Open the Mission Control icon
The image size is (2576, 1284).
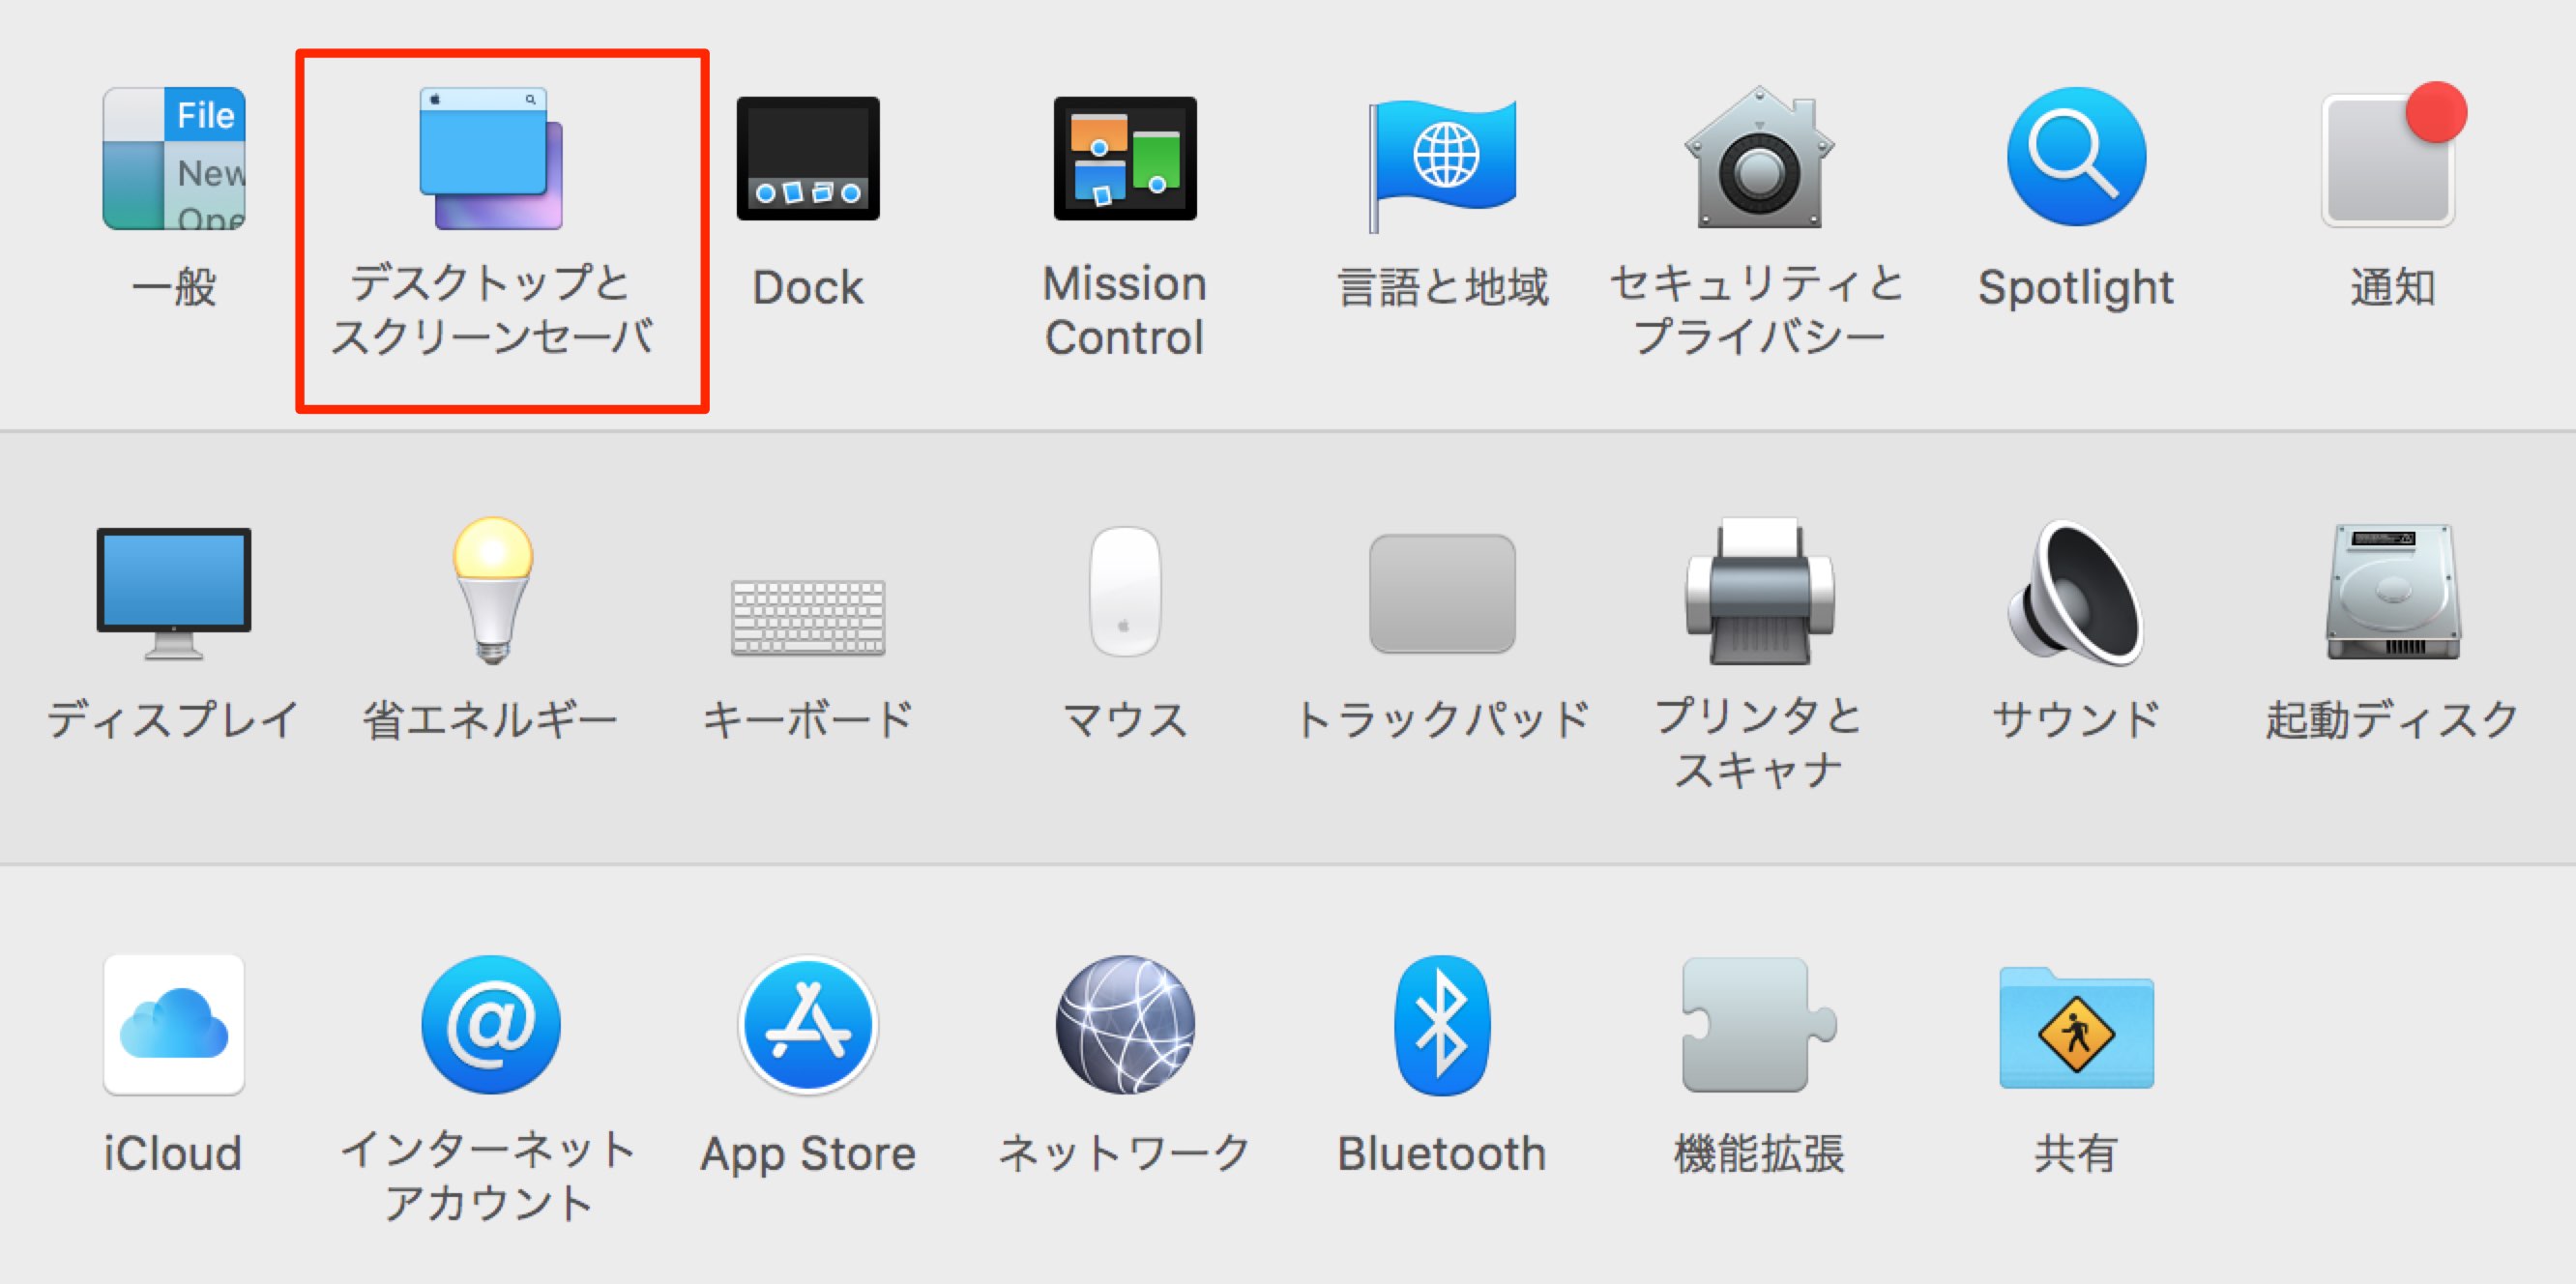coord(1125,158)
